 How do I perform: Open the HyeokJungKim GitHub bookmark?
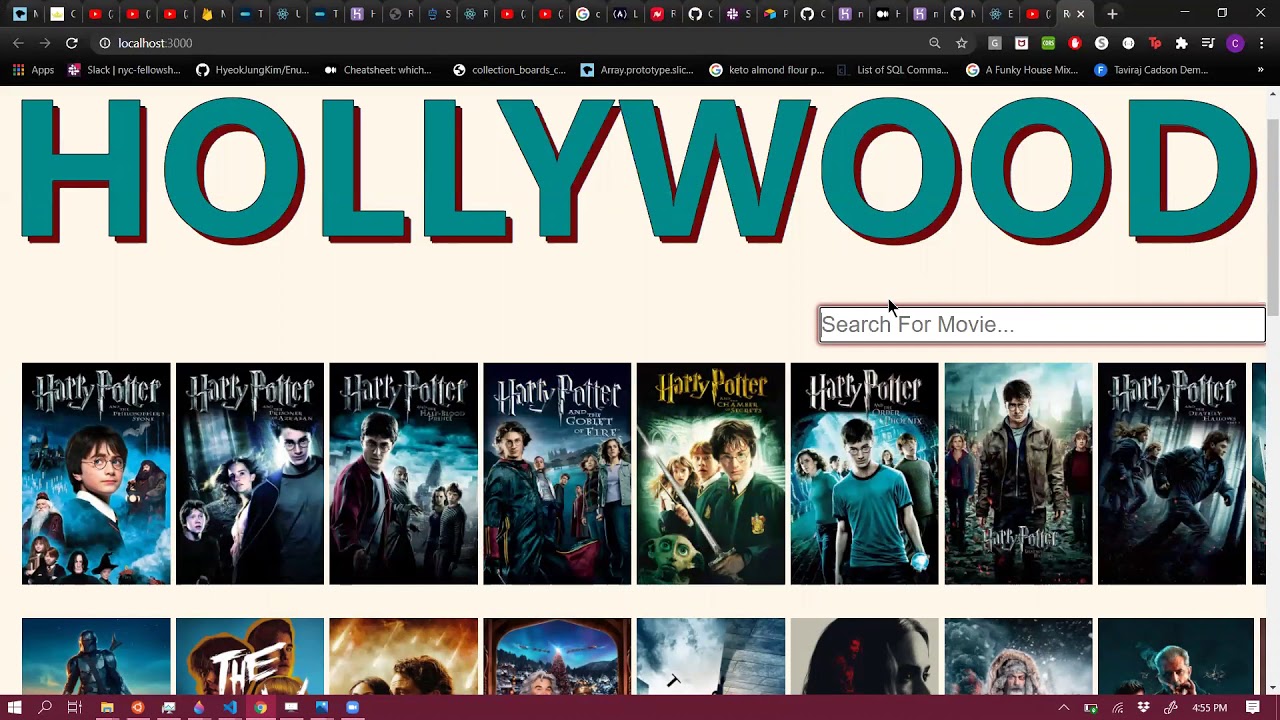pyautogui.click(x=252, y=70)
